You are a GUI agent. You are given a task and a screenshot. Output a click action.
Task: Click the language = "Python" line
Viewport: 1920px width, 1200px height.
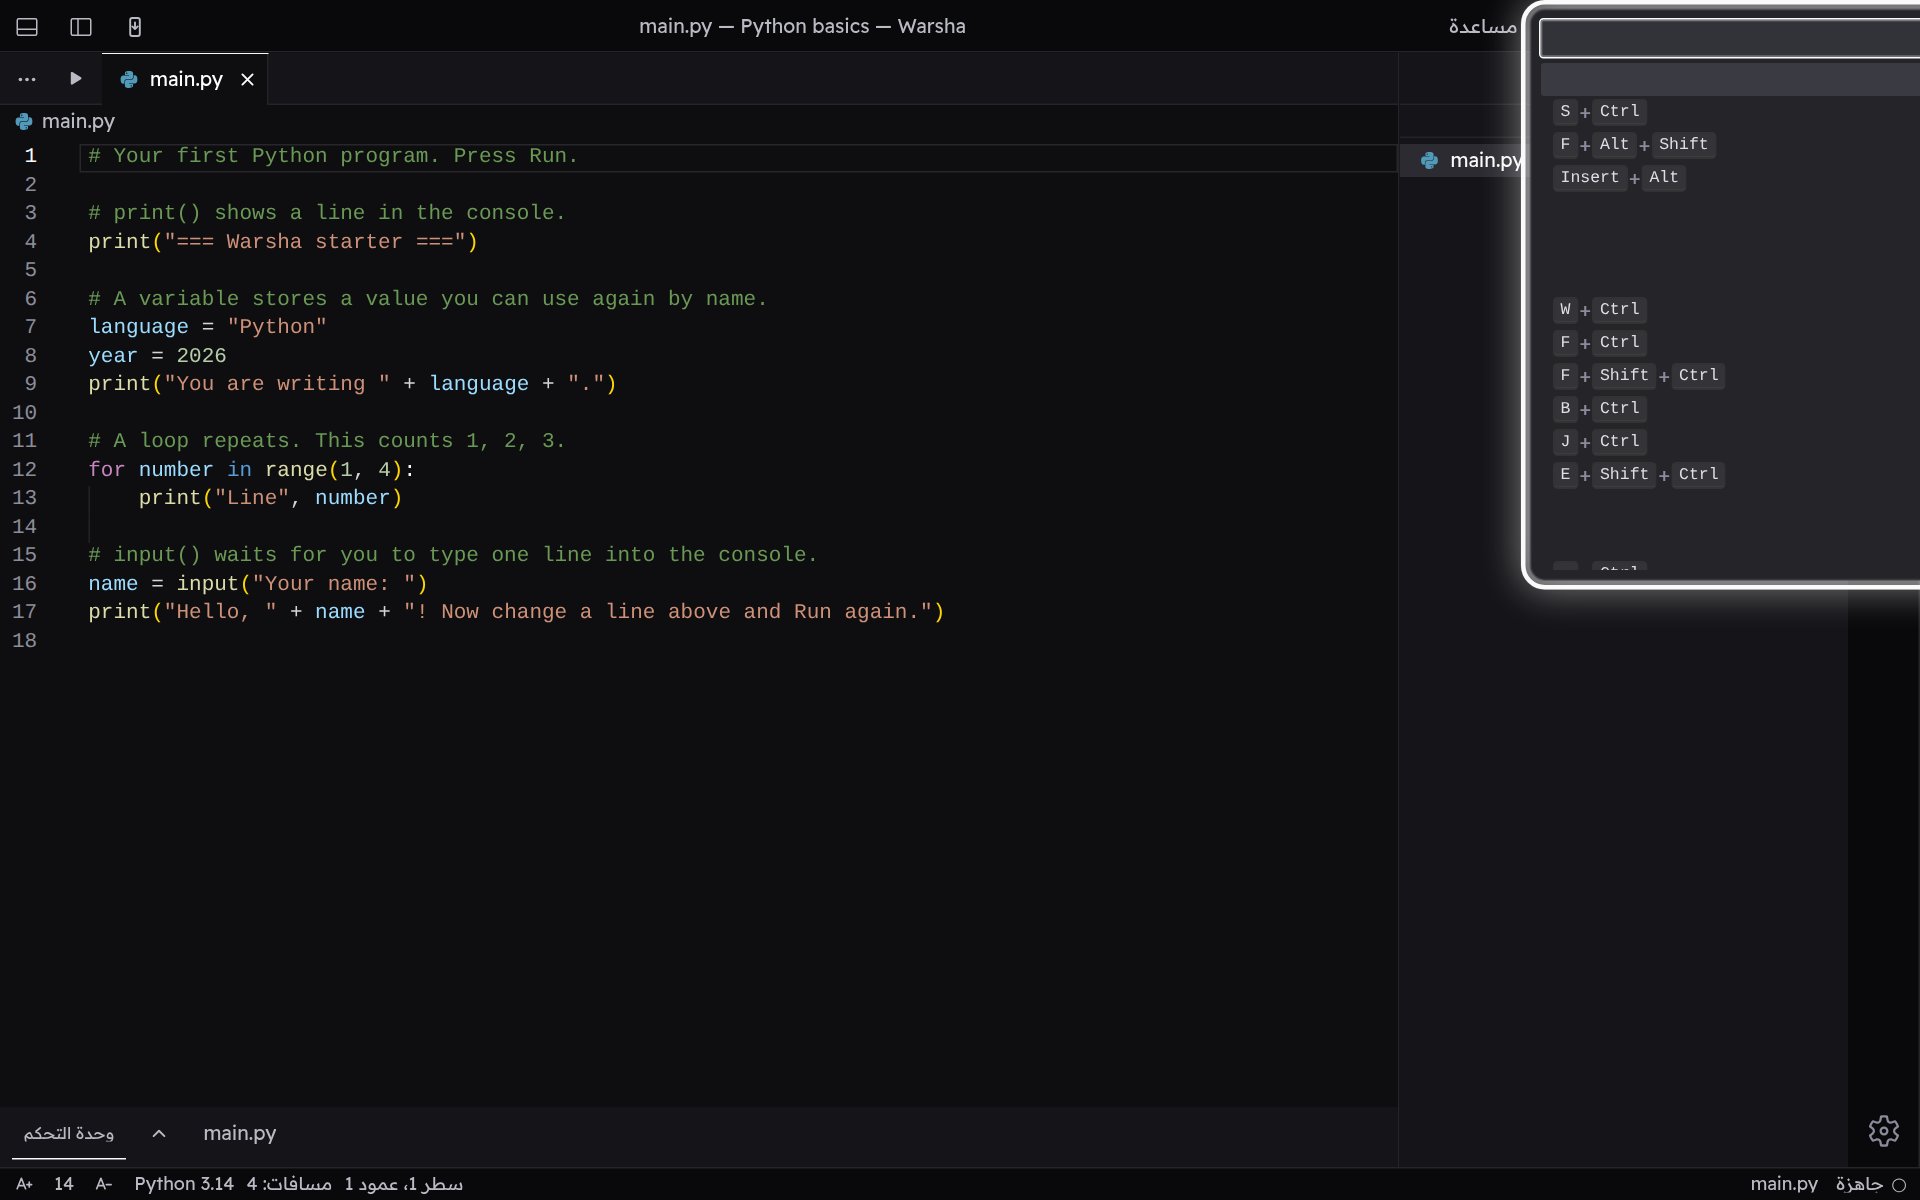pyautogui.click(x=208, y=327)
